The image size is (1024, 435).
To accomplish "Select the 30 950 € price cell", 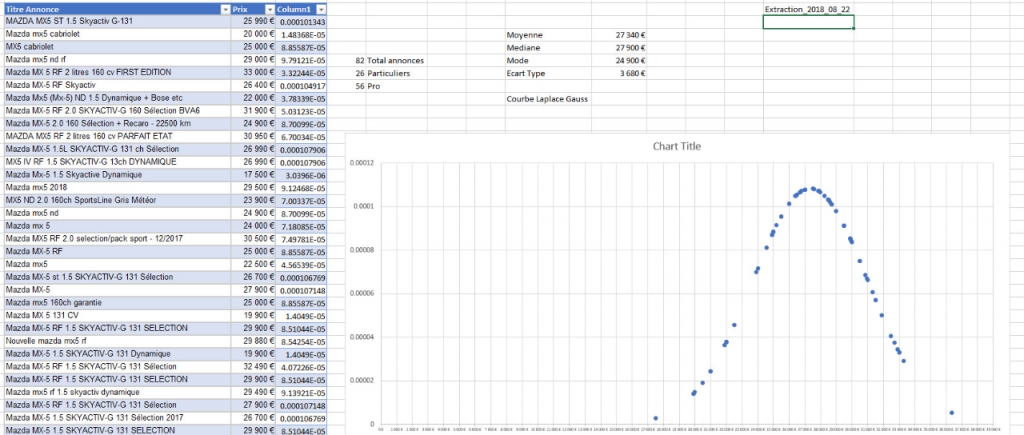I will tap(253, 137).
